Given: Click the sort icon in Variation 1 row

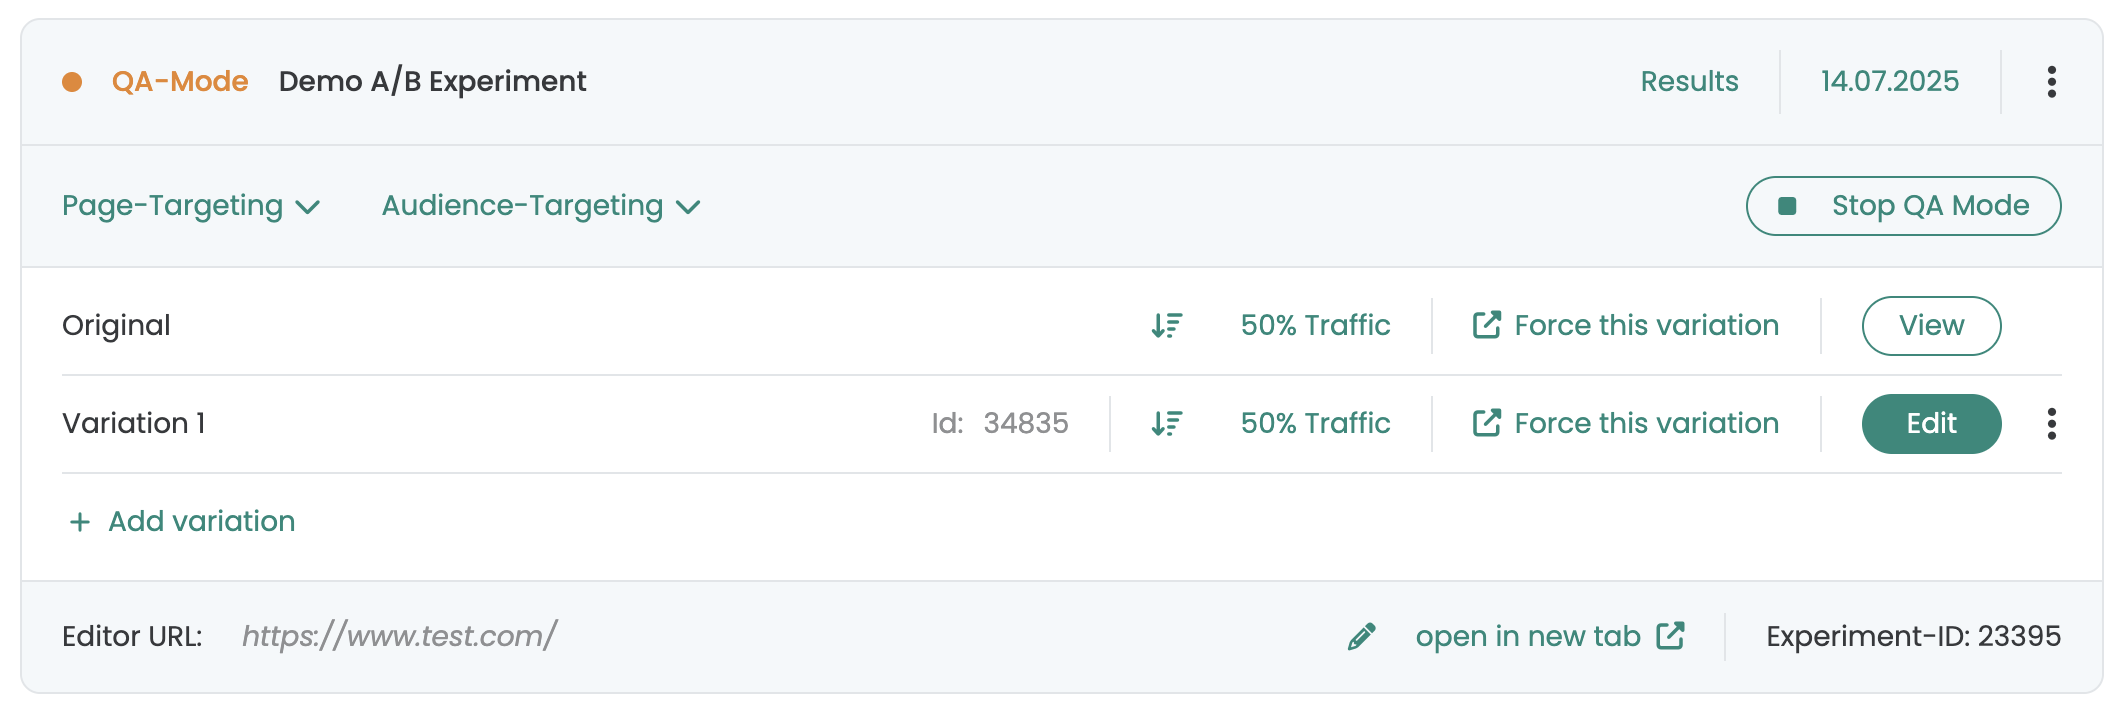Looking at the screenshot, I should point(1167,424).
